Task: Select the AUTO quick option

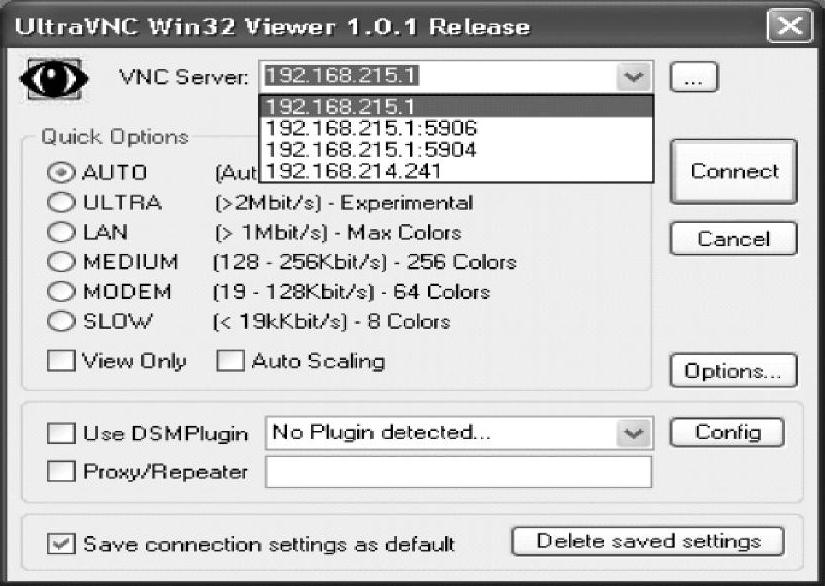Action: point(61,173)
